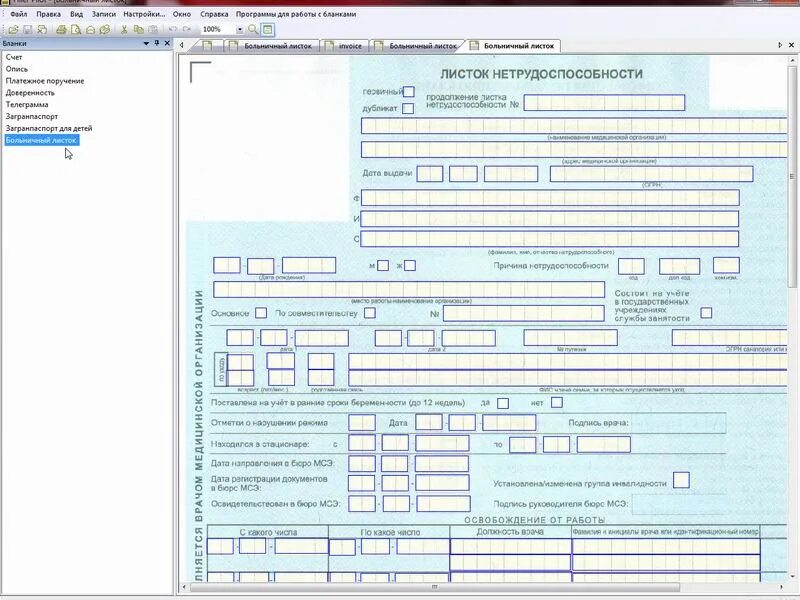This screenshot has width=800, height=600.
Task: Click the 100% zoom combo box
Action: (222, 30)
